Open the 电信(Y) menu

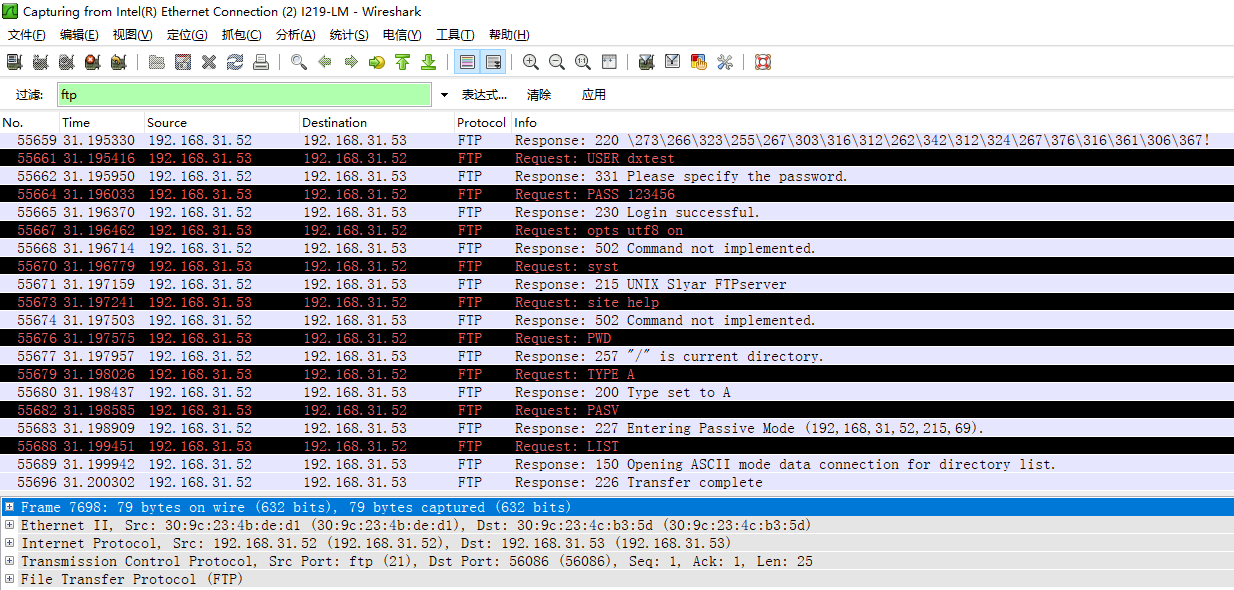[402, 35]
